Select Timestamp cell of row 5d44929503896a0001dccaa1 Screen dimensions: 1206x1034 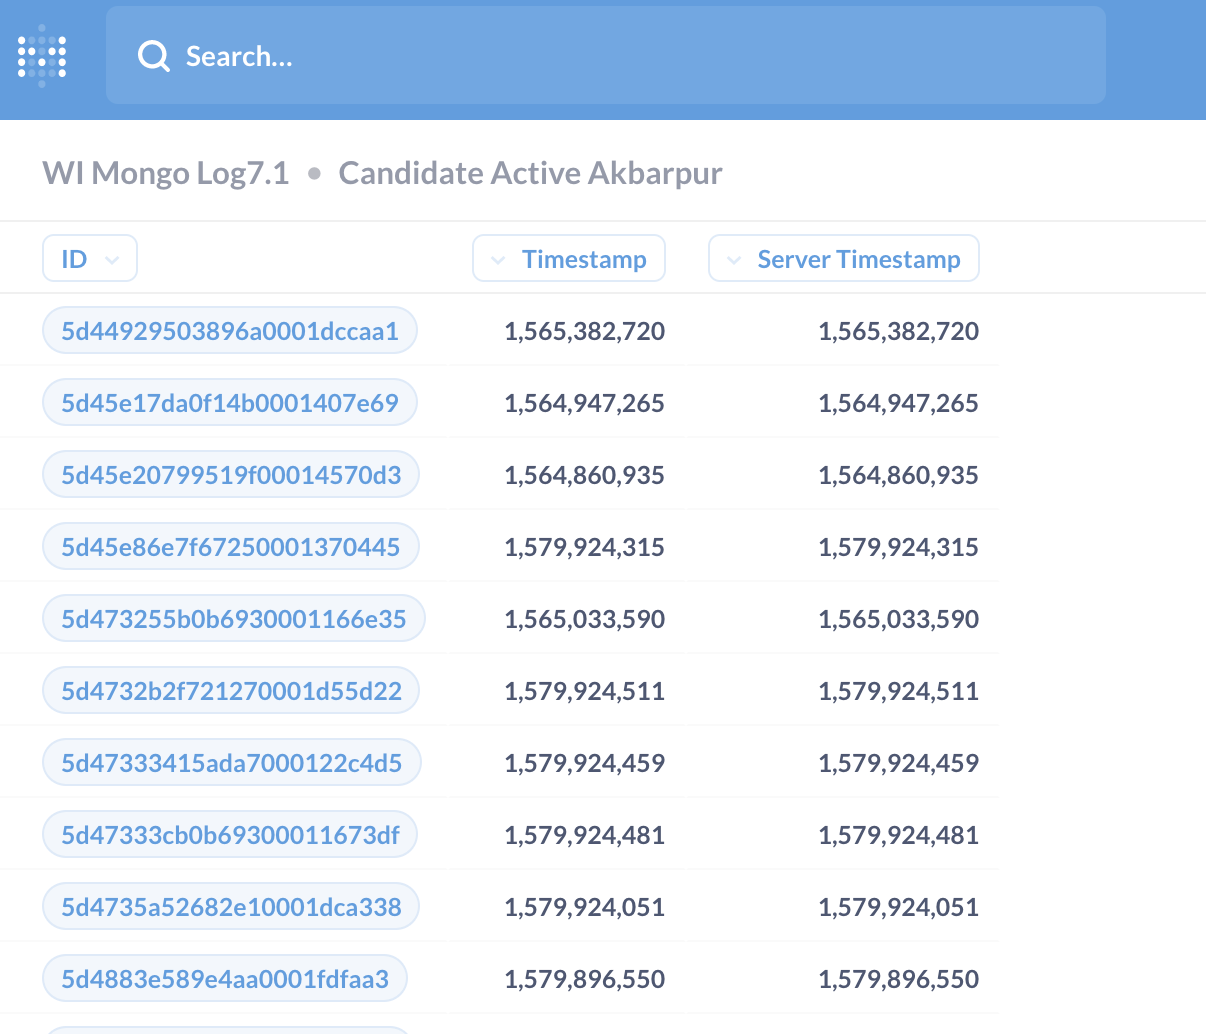585,331
